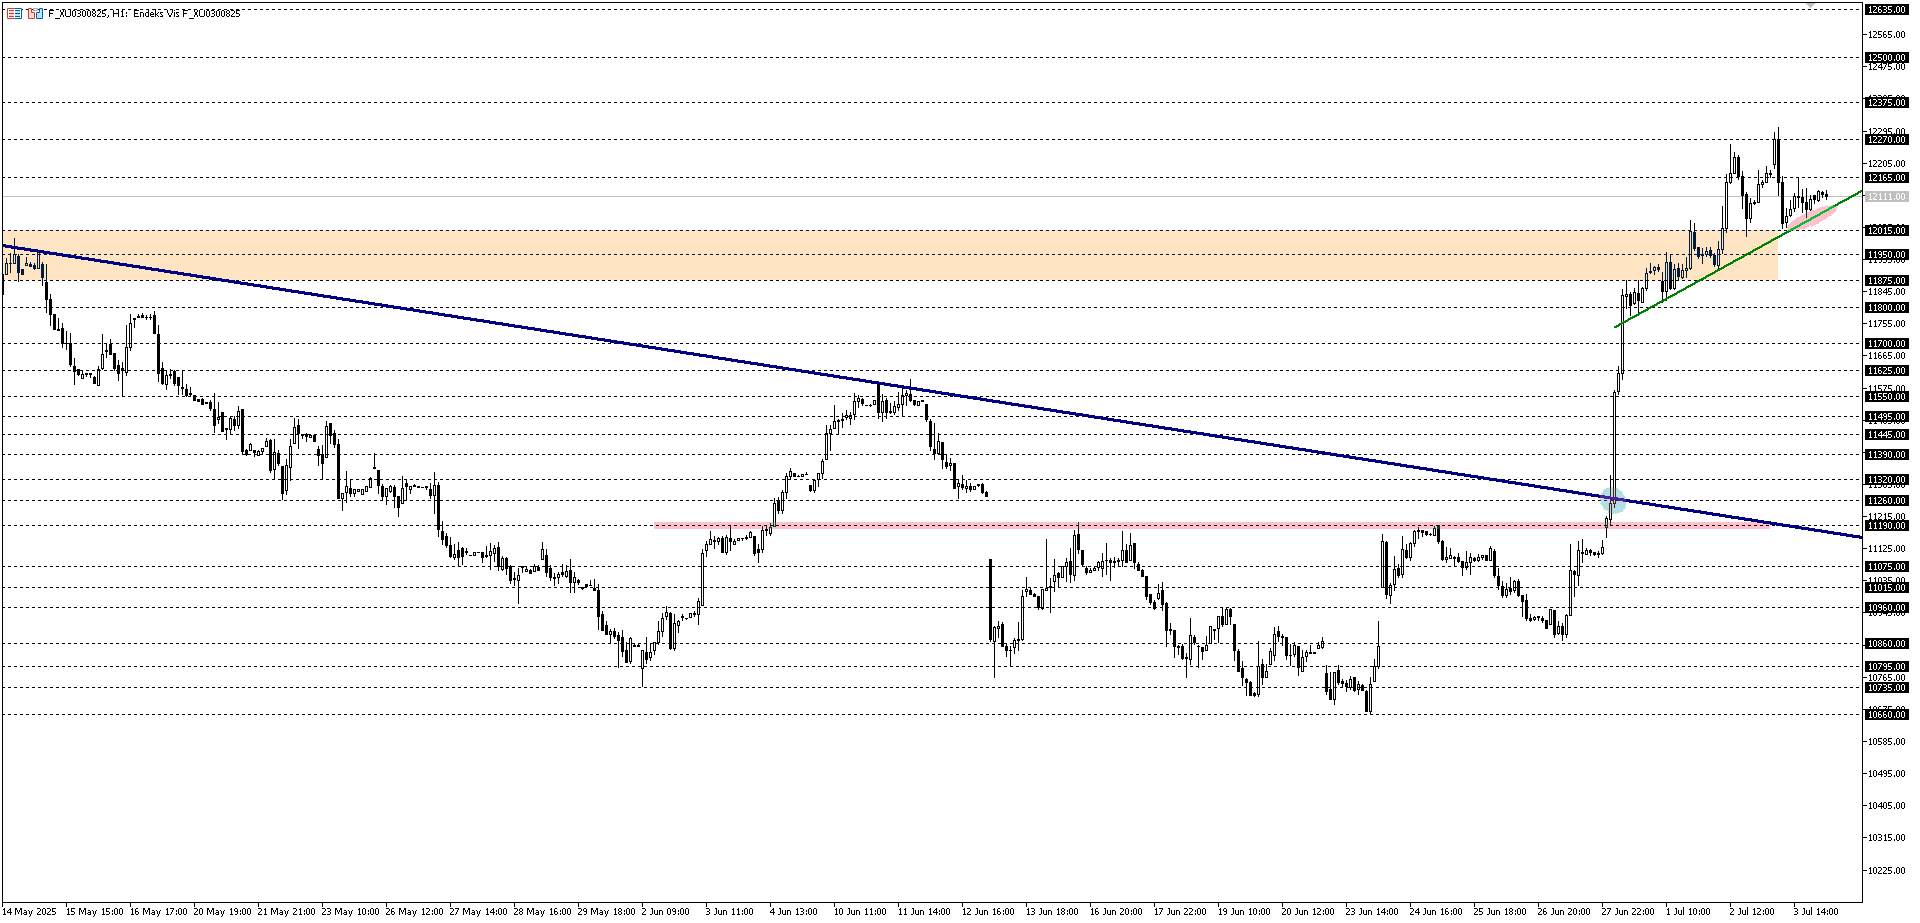Click the 11950.00 price level label
The height and width of the screenshot is (923, 1920).
point(1886,255)
